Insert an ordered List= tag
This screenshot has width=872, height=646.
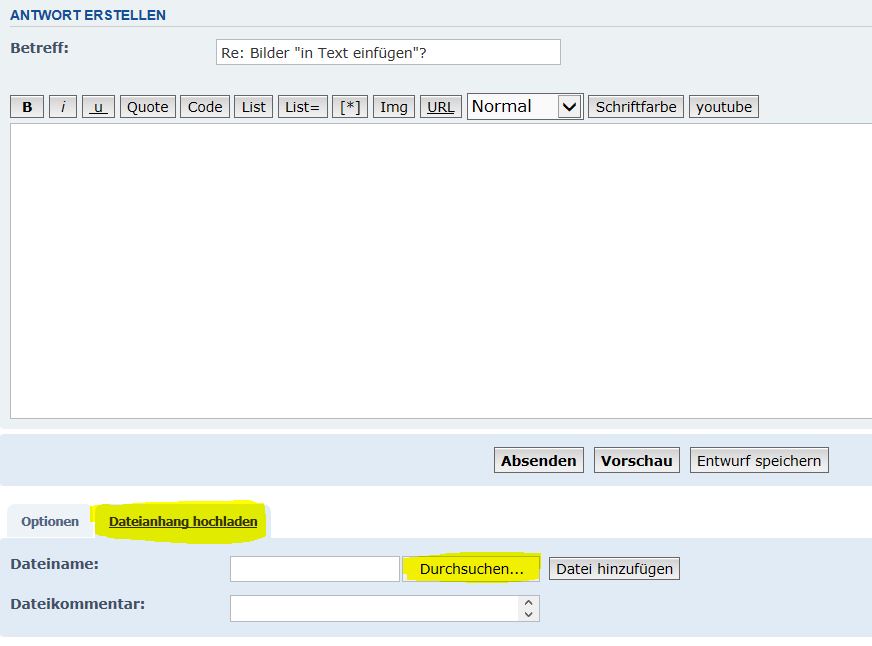(x=302, y=107)
